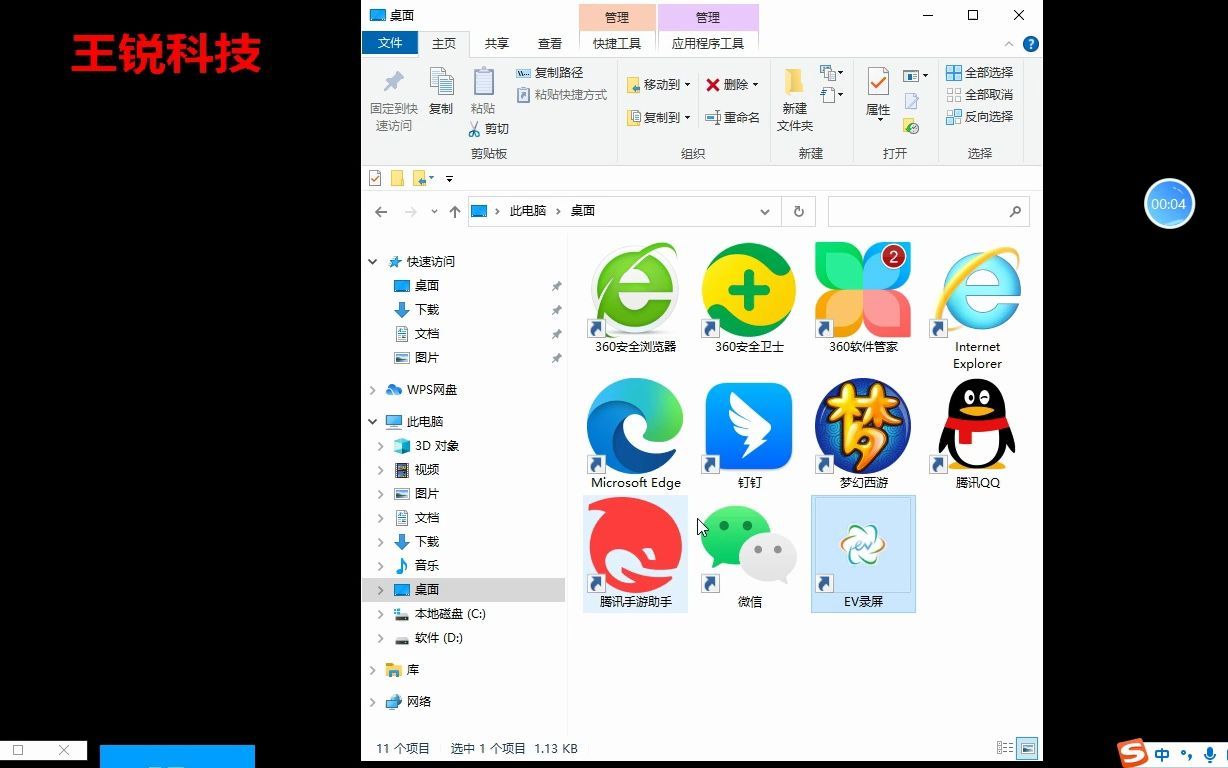1228x768 pixels.
Task: Select the EV录屏 shortcut icon
Action: (863, 545)
